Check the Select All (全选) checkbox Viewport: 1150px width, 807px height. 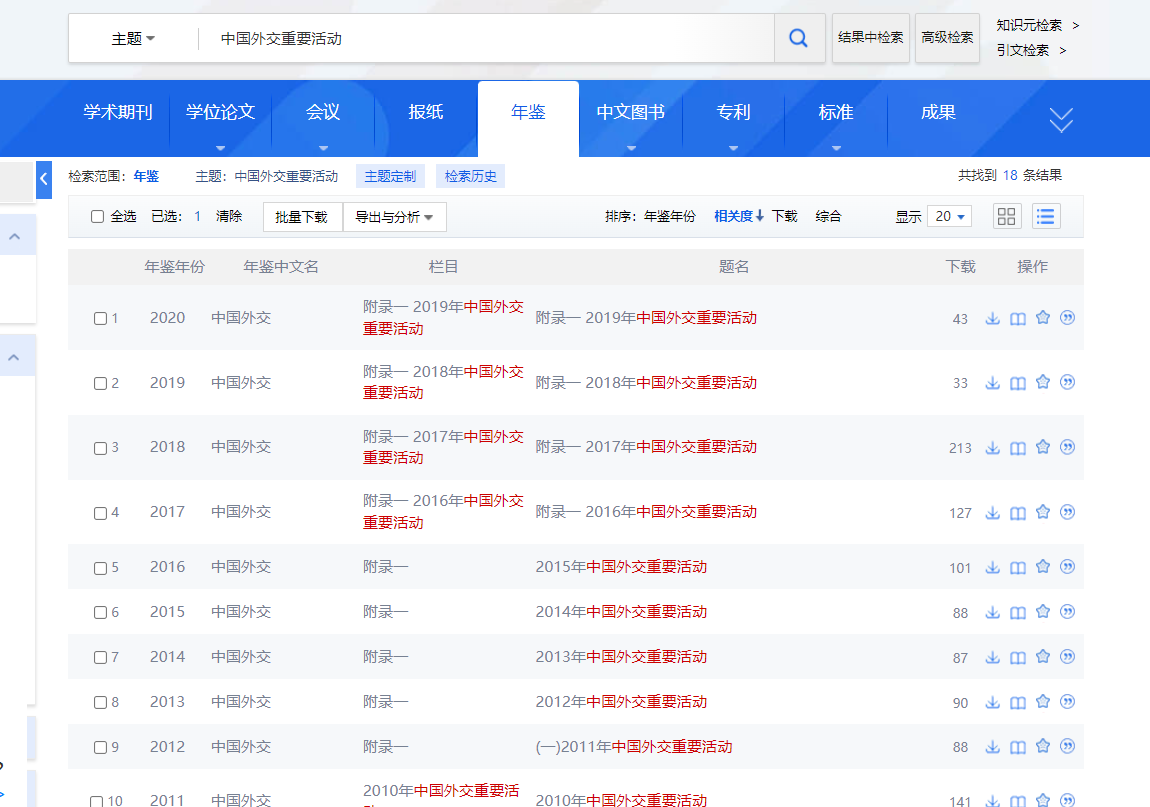click(98, 217)
